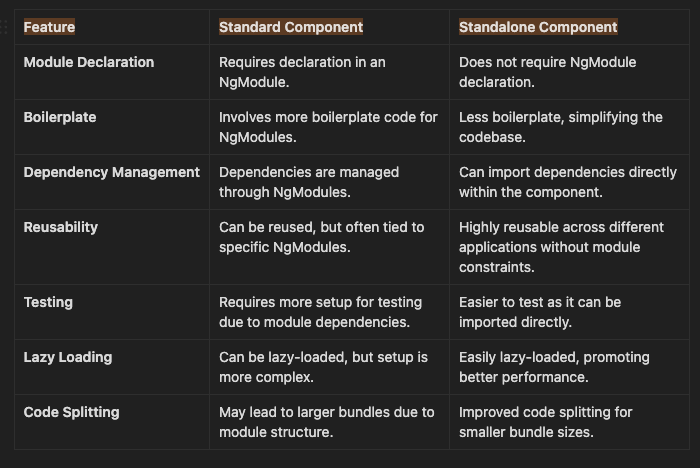This screenshot has width=700, height=468.
Task: Click cell 'Requires declaration in an NgModule'
Action: pos(329,72)
